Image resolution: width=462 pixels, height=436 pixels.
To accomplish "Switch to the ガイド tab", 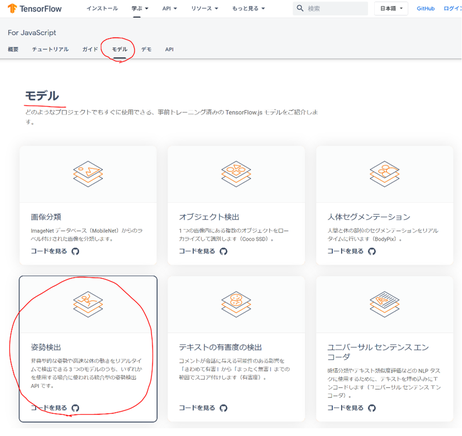I will [x=90, y=49].
